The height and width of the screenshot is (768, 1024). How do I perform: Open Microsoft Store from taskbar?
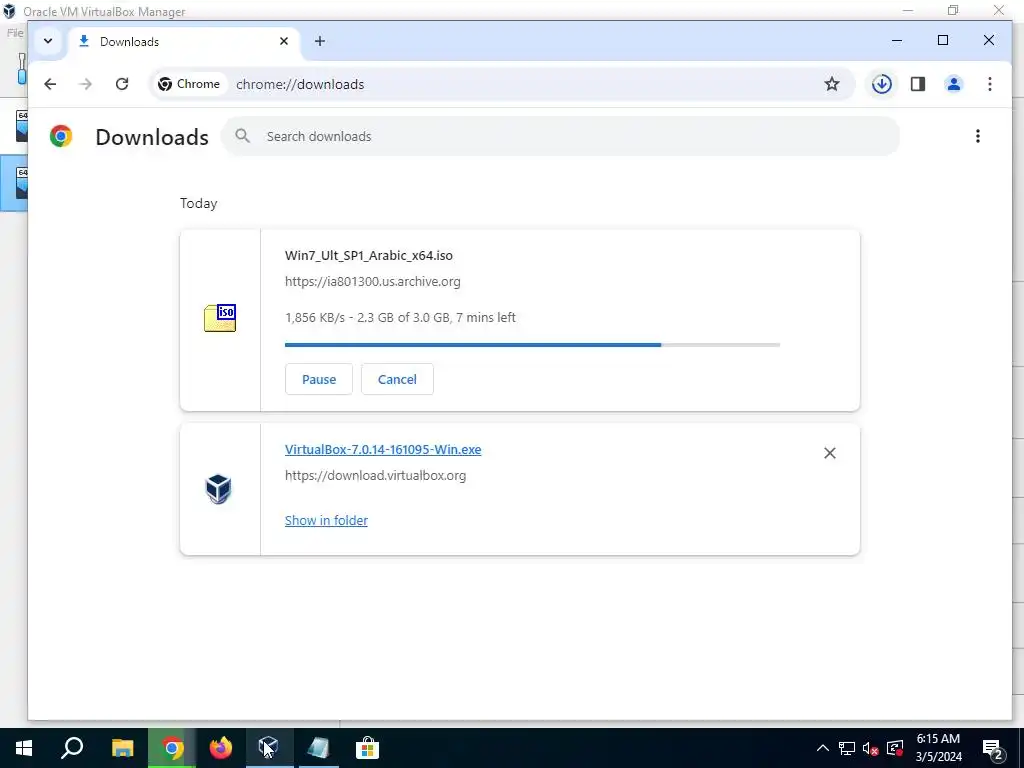click(x=368, y=748)
